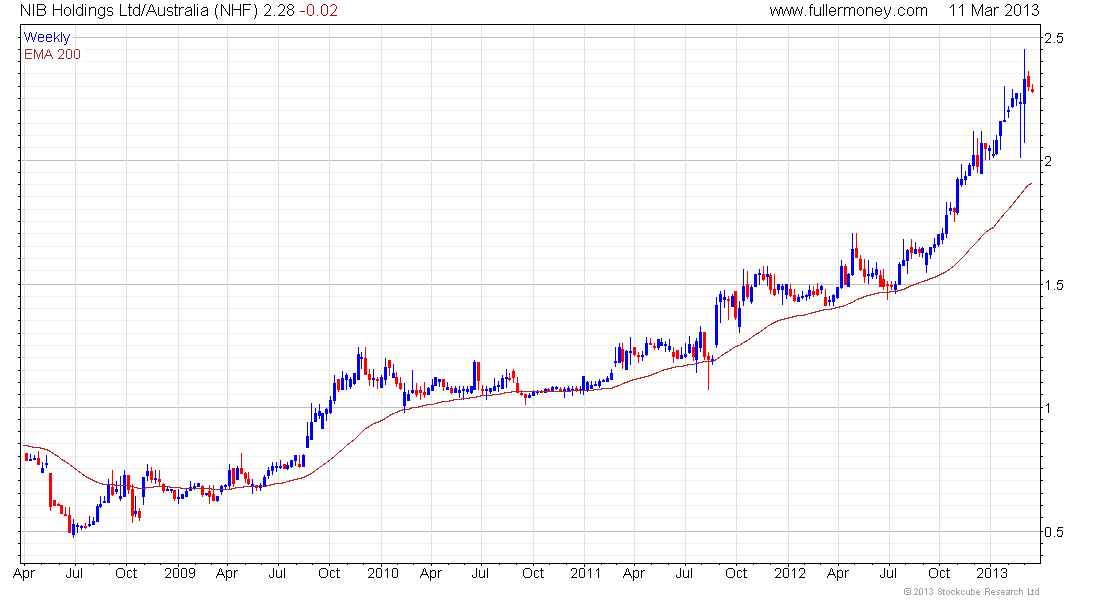
Task: Click the price change value -0.02
Action: [318, 11]
